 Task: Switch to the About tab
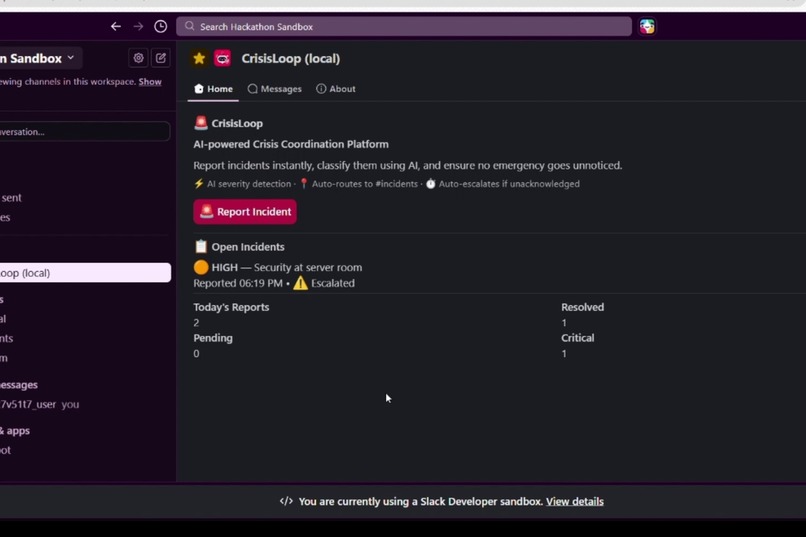pos(336,89)
